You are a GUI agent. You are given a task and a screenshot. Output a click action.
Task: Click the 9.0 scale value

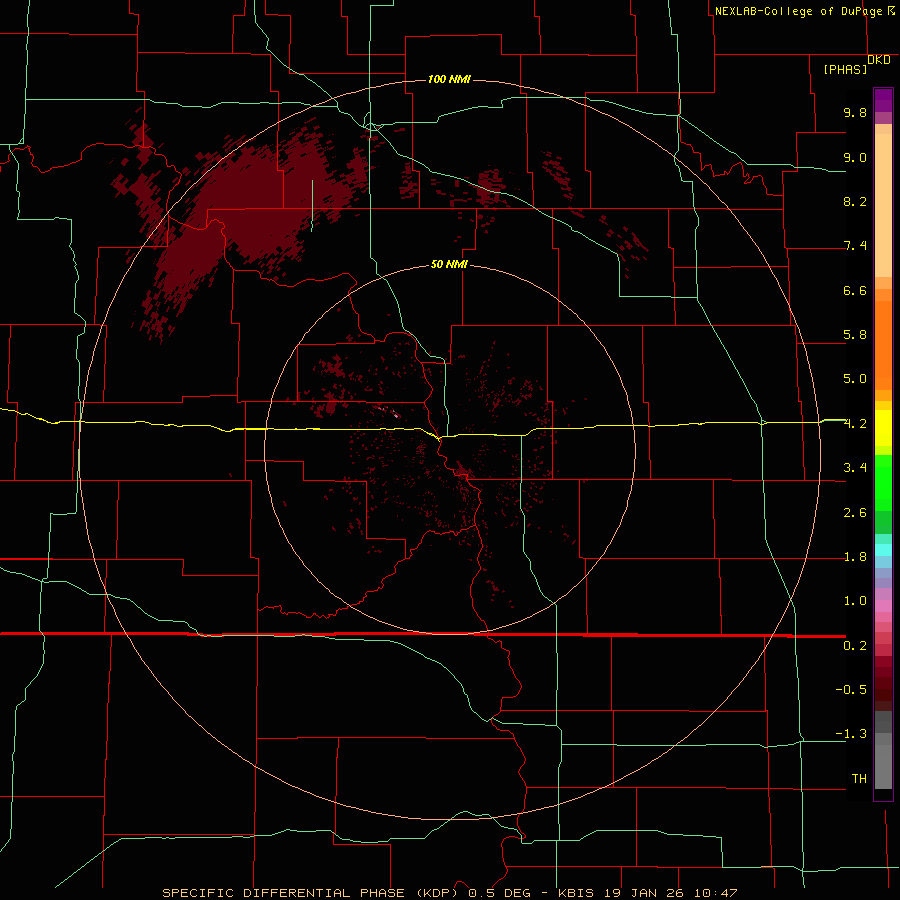pyautogui.click(x=855, y=157)
